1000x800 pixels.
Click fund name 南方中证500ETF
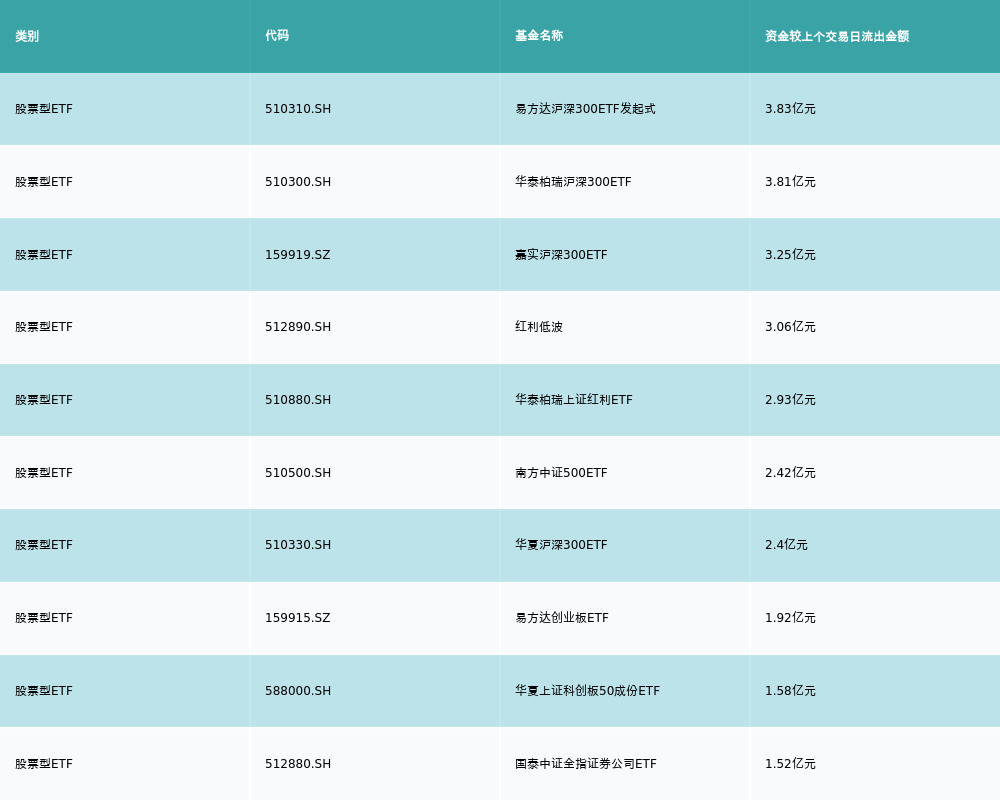(561, 473)
